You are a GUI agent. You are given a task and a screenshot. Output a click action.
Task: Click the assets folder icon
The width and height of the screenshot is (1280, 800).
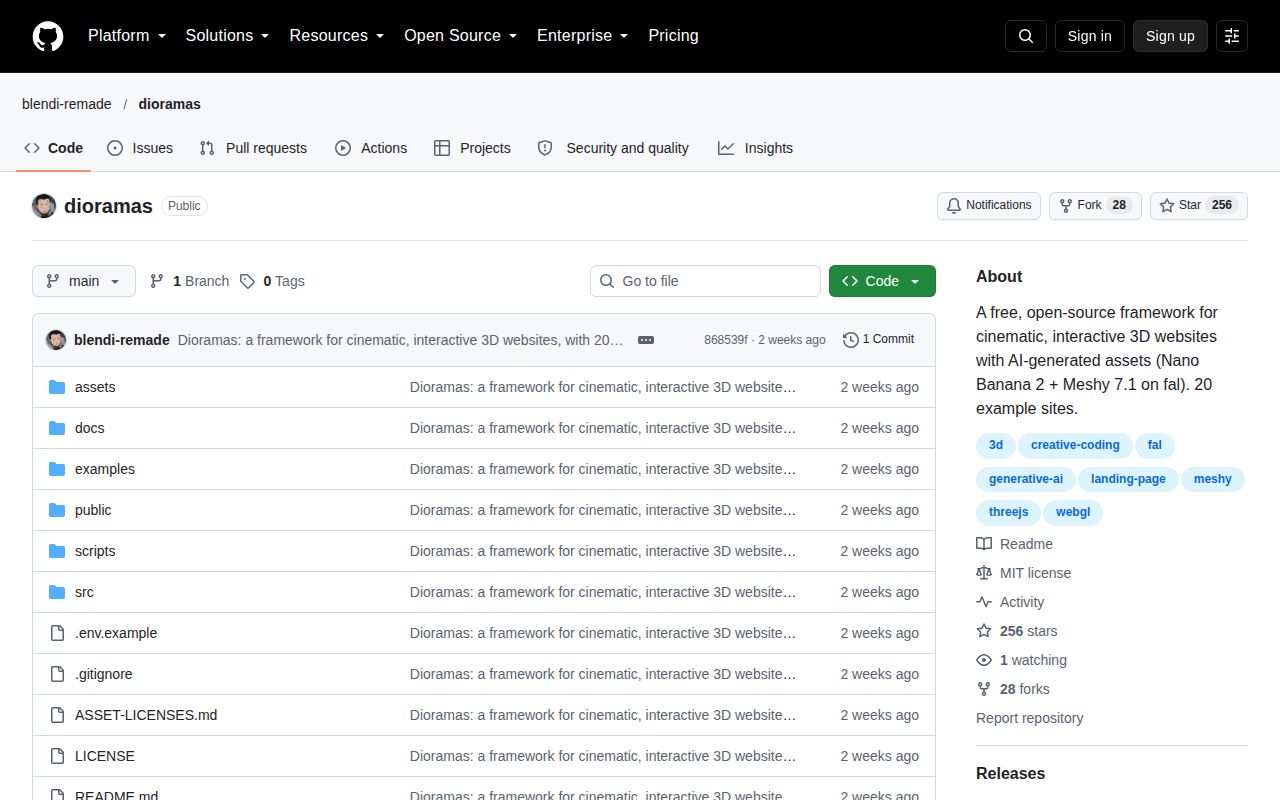pyautogui.click(x=57, y=387)
